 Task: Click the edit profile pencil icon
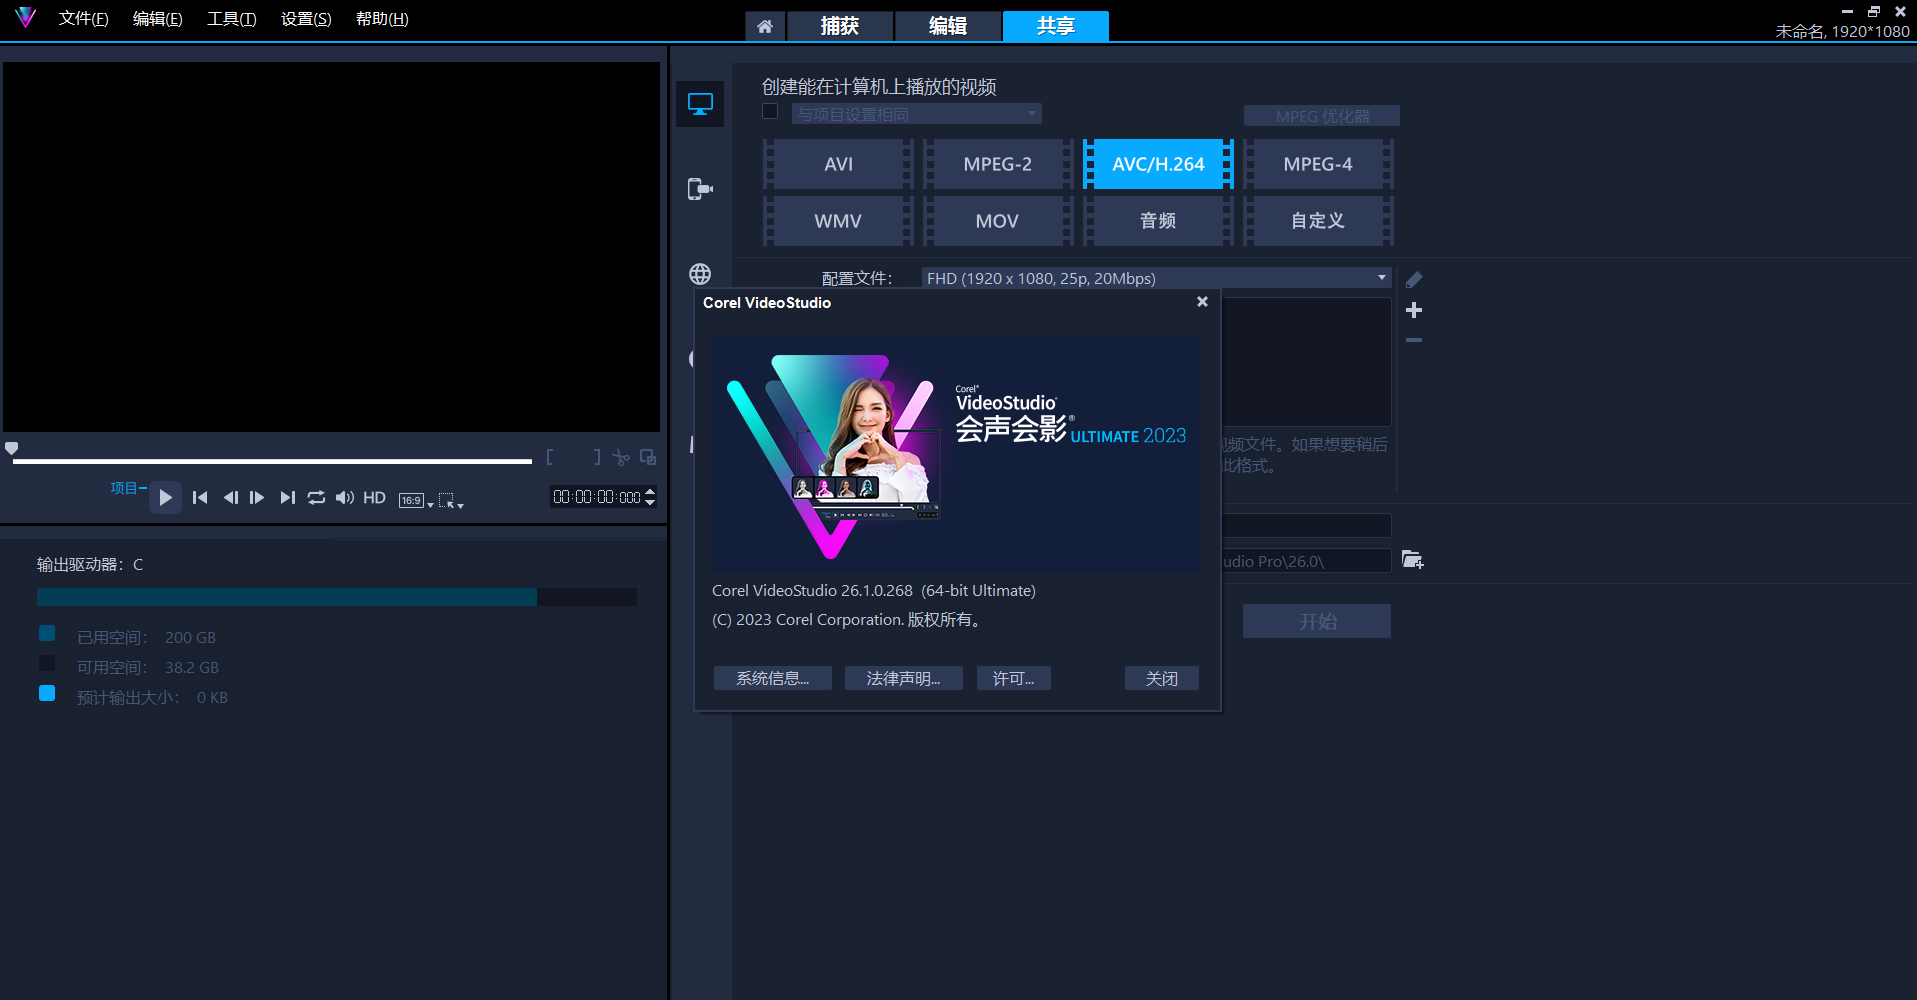click(1414, 280)
